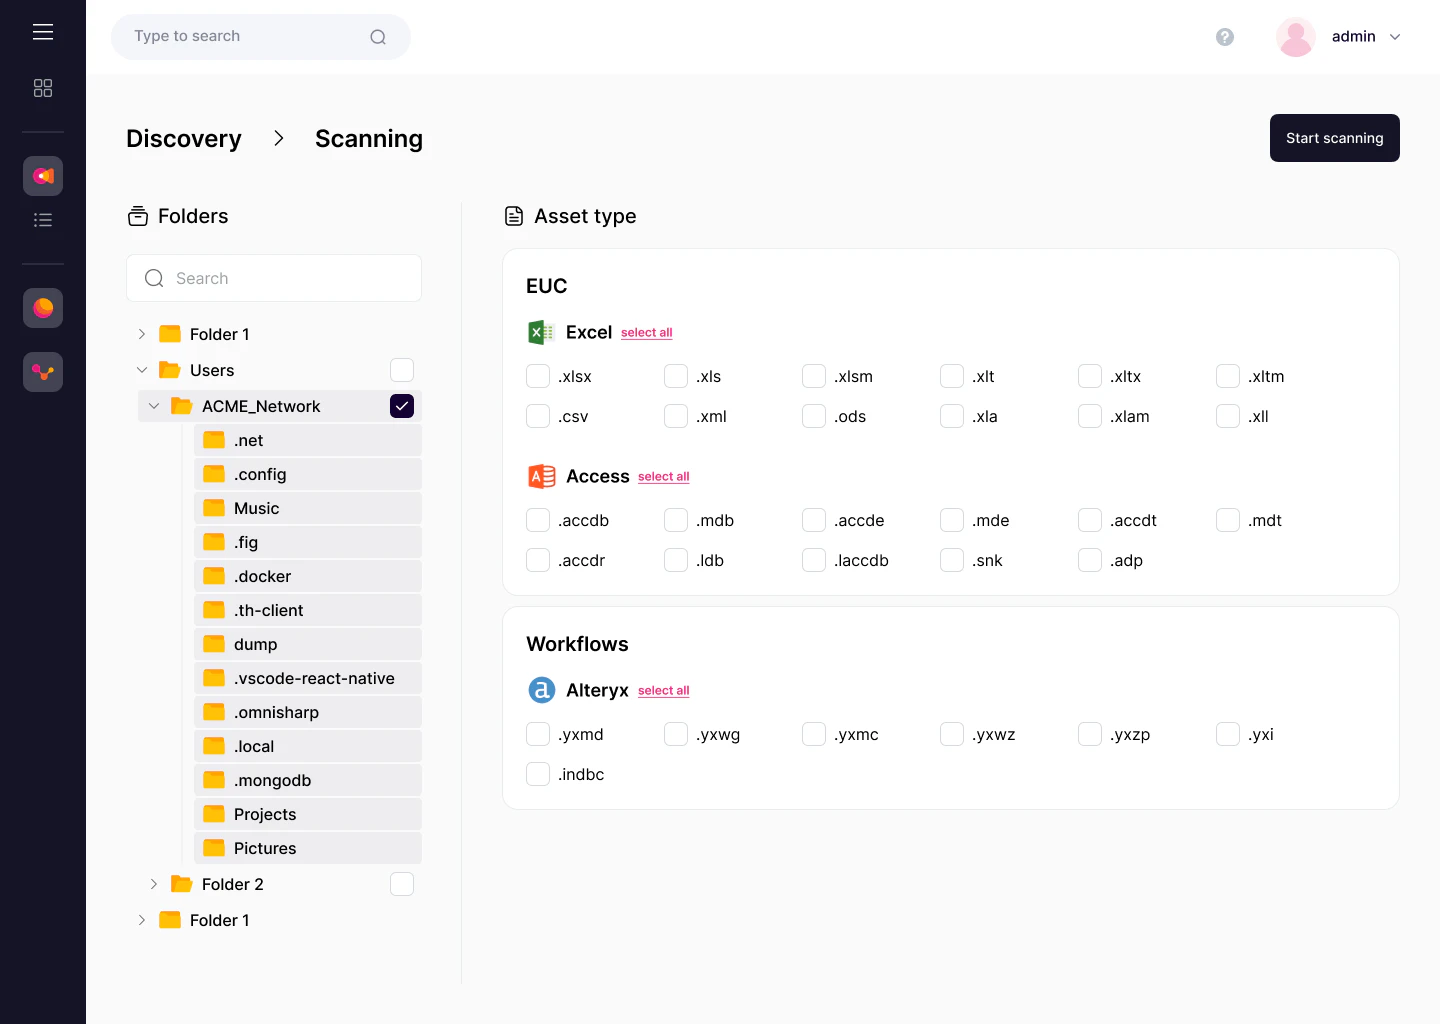This screenshot has width=1440, height=1024.
Task: Enable the .xlsx checkbox under Excel
Action: click(537, 376)
